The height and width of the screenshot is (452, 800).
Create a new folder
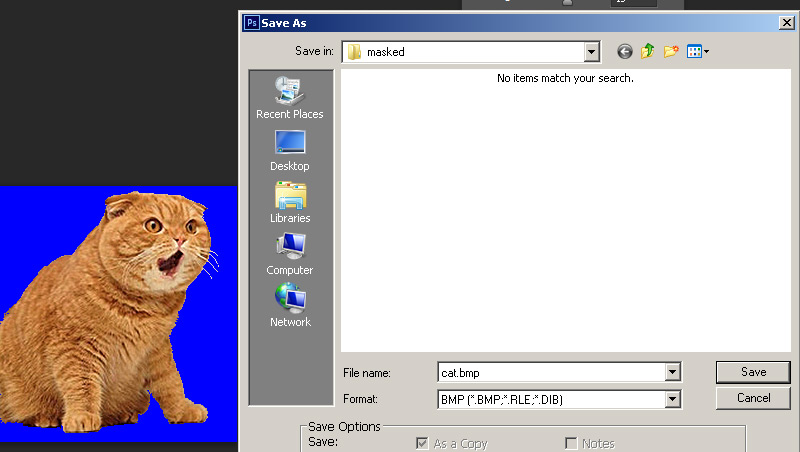pos(671,51)
